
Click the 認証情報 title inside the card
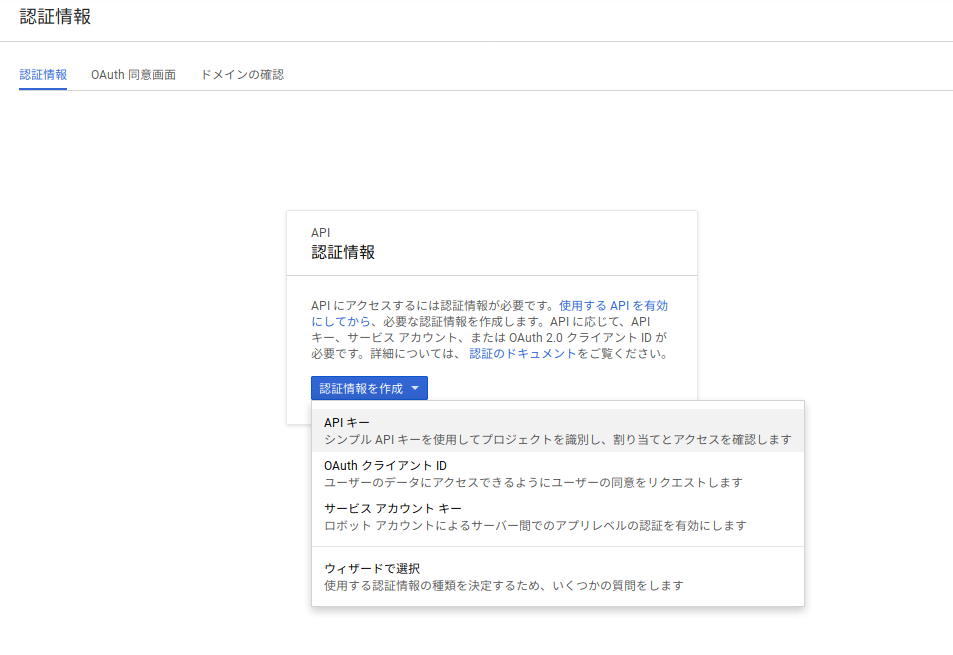343,252
